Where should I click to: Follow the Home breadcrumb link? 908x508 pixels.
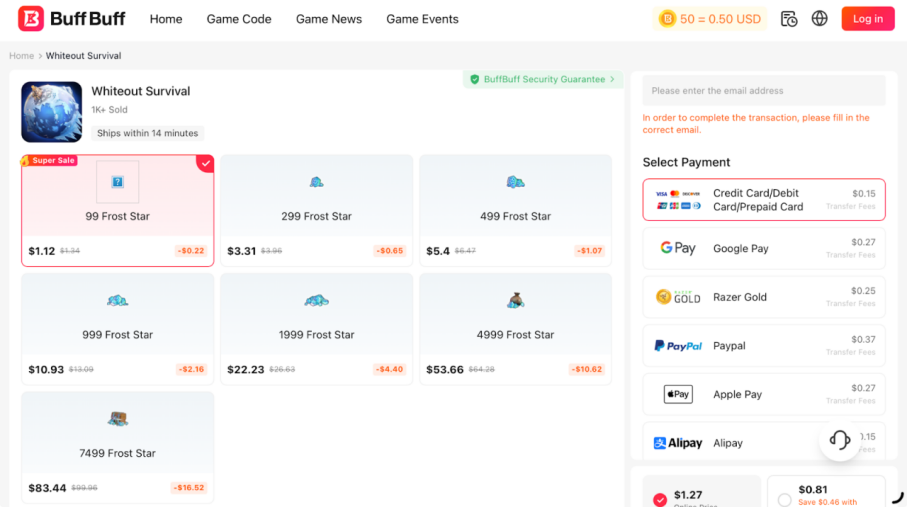pos(21,56)
